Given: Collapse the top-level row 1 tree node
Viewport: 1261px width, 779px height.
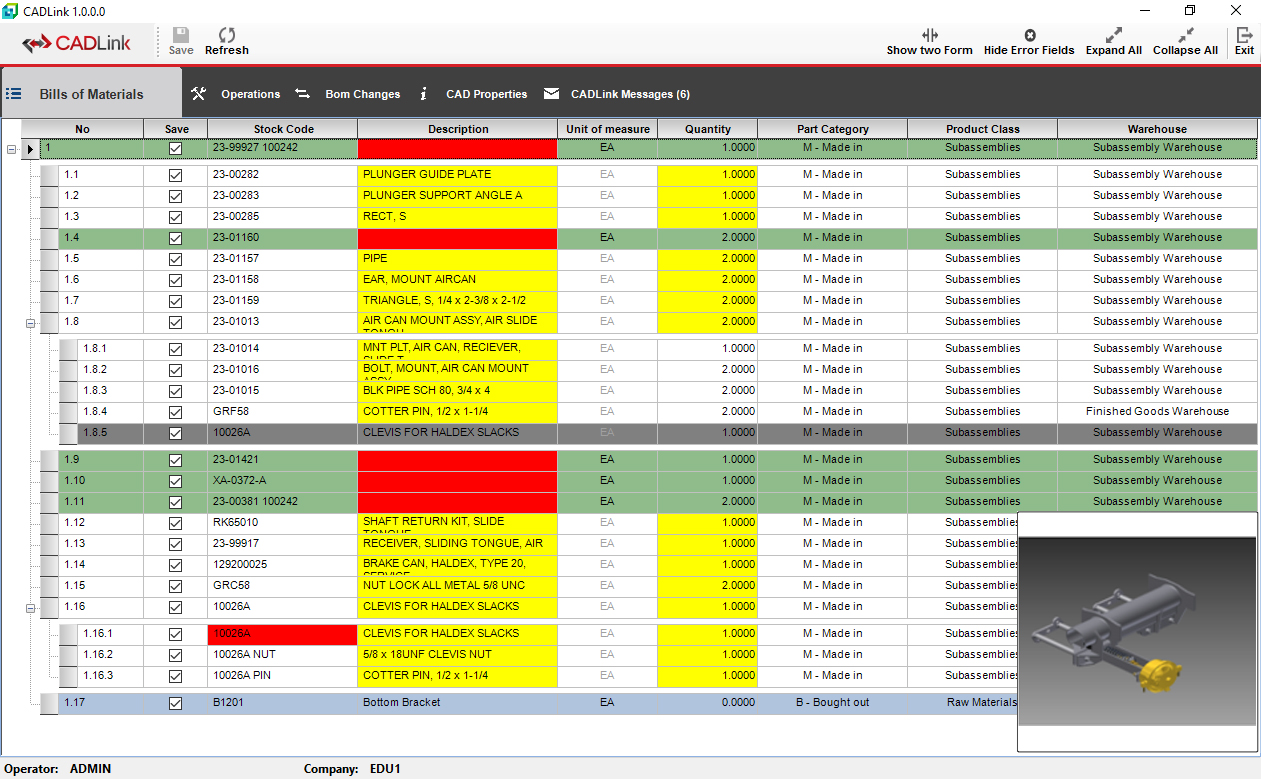Looking at the screenshot, I should click(11, 149).
